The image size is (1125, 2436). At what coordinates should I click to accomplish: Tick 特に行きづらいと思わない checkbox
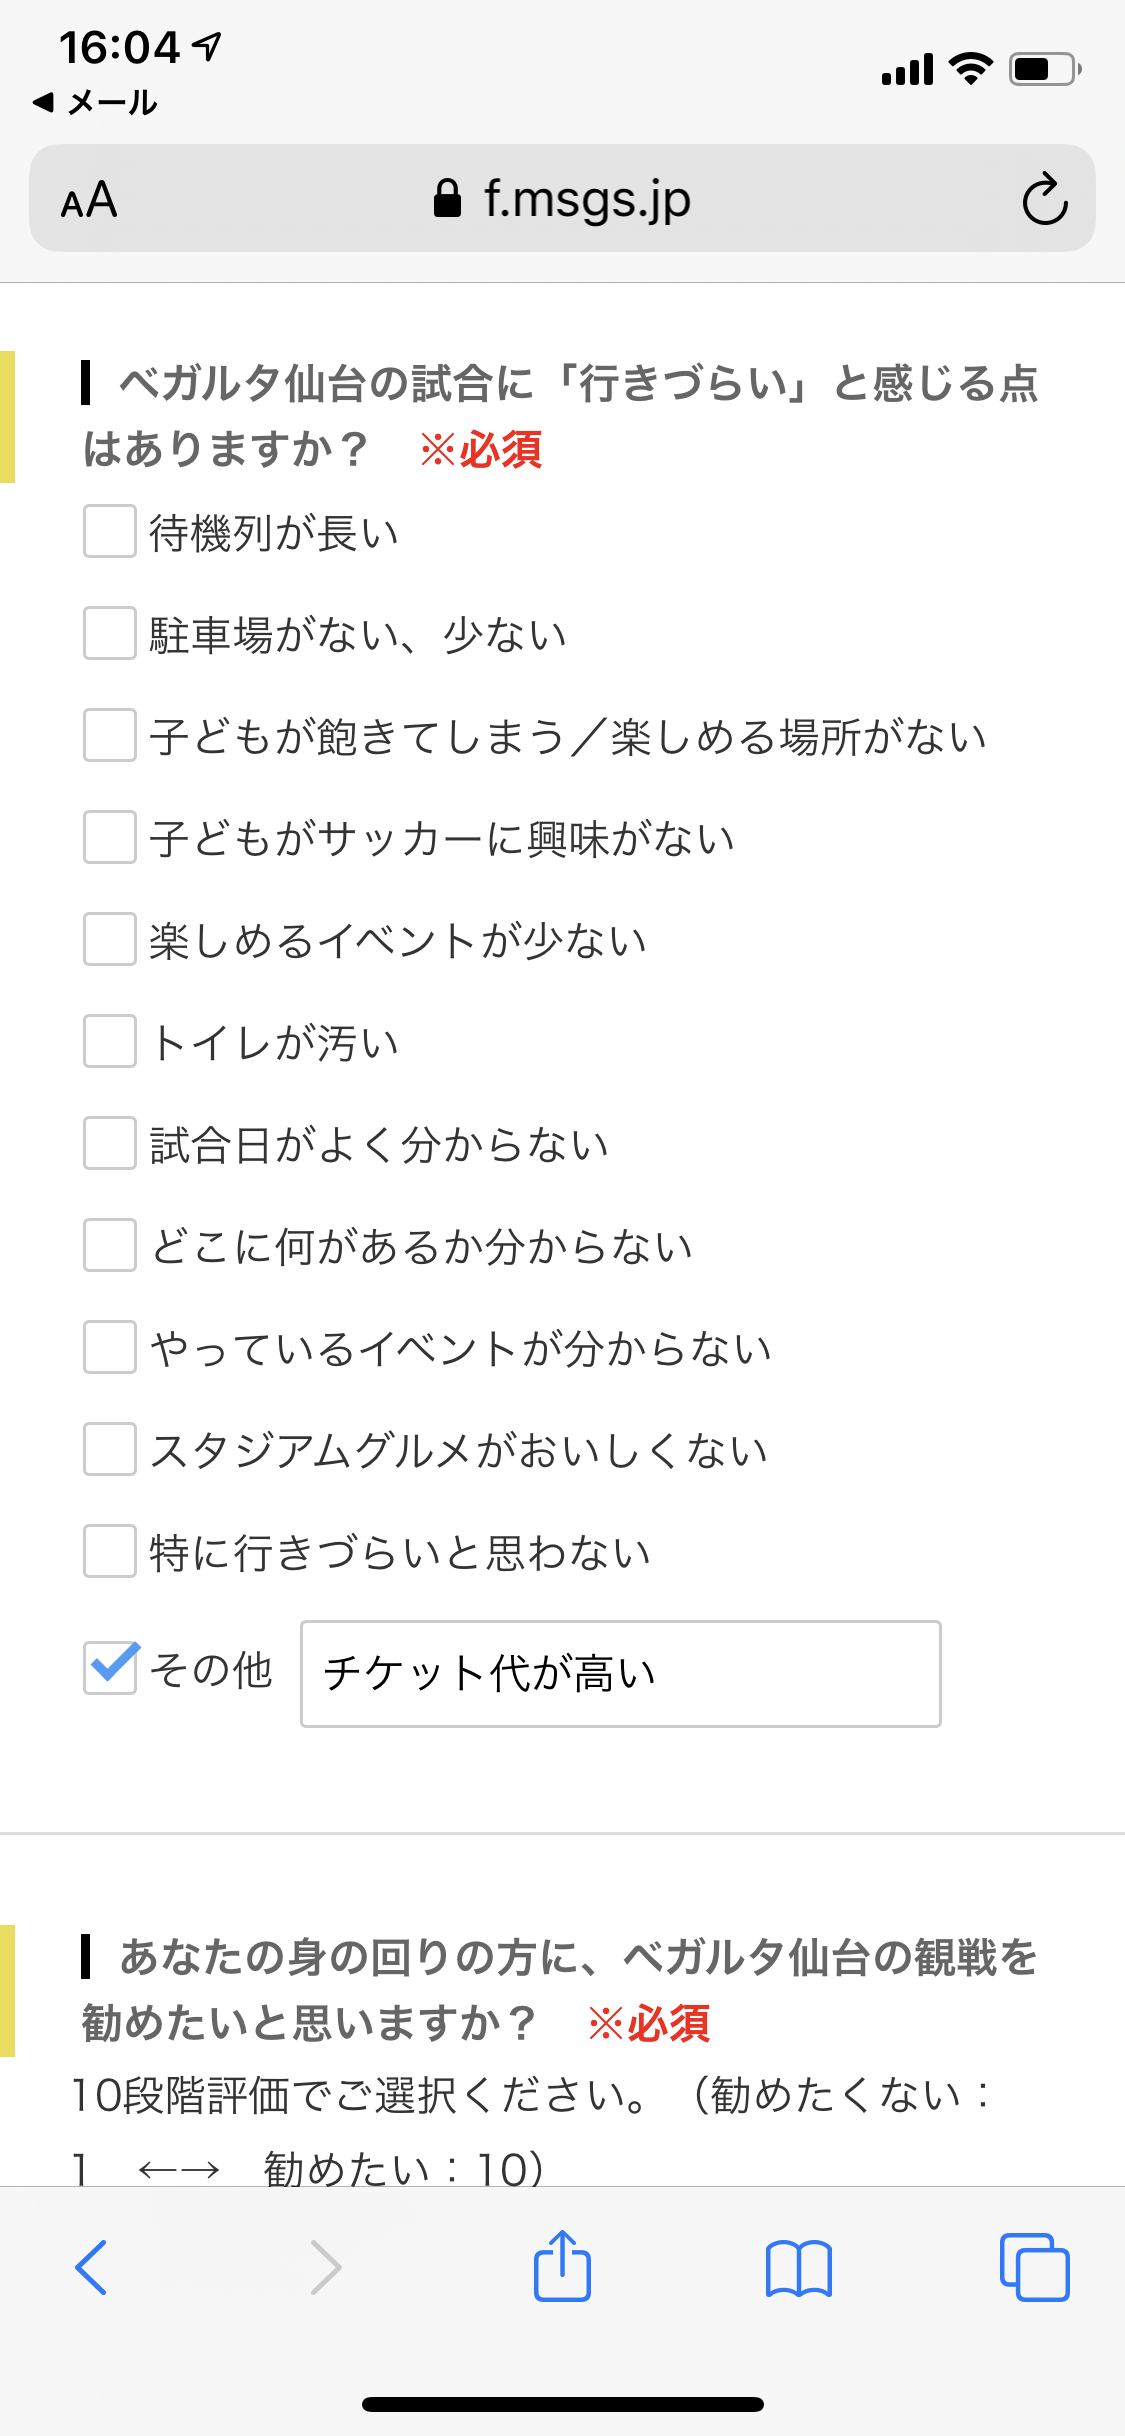110,1551
